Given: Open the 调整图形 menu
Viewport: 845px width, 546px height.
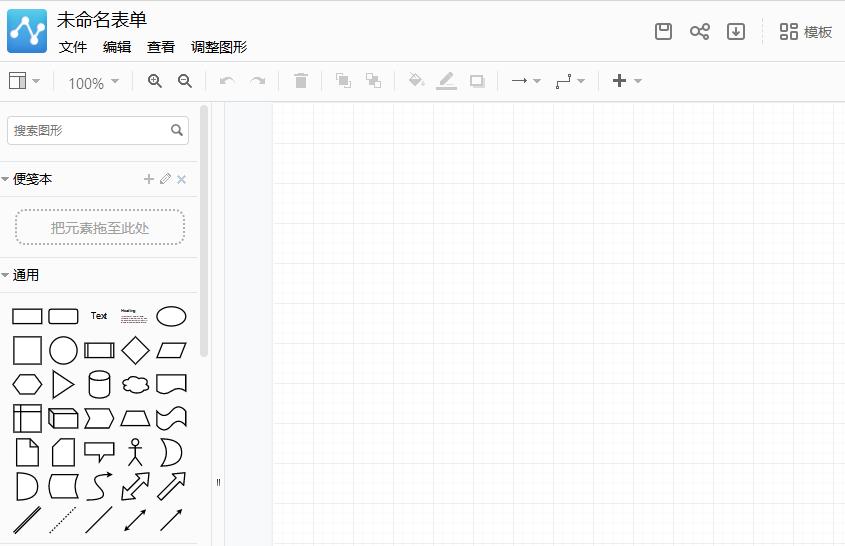Looking at the screenshot, I should coord(219,47).
